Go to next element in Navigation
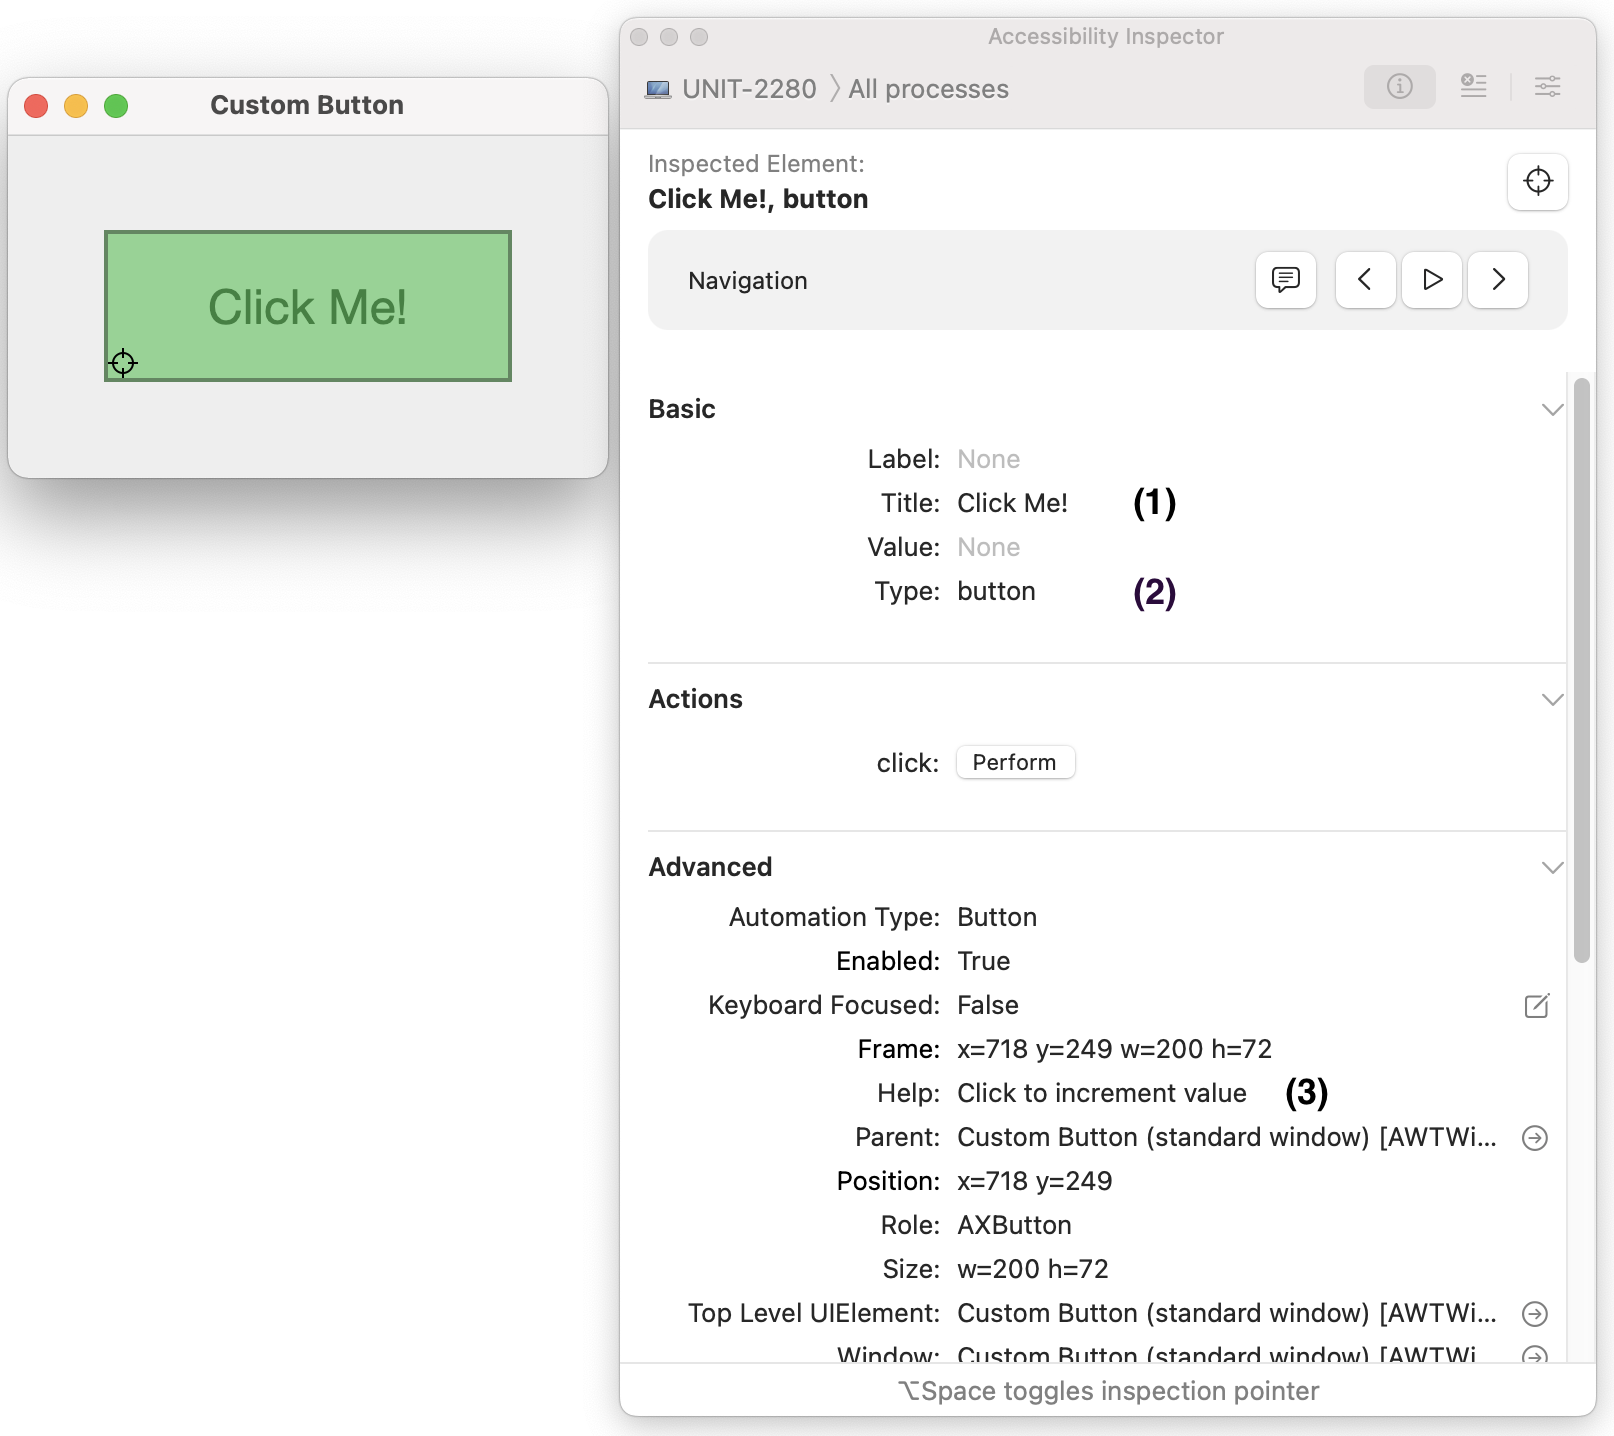The height and width of the screenshot is (1436, 1614). point(1497,280)
